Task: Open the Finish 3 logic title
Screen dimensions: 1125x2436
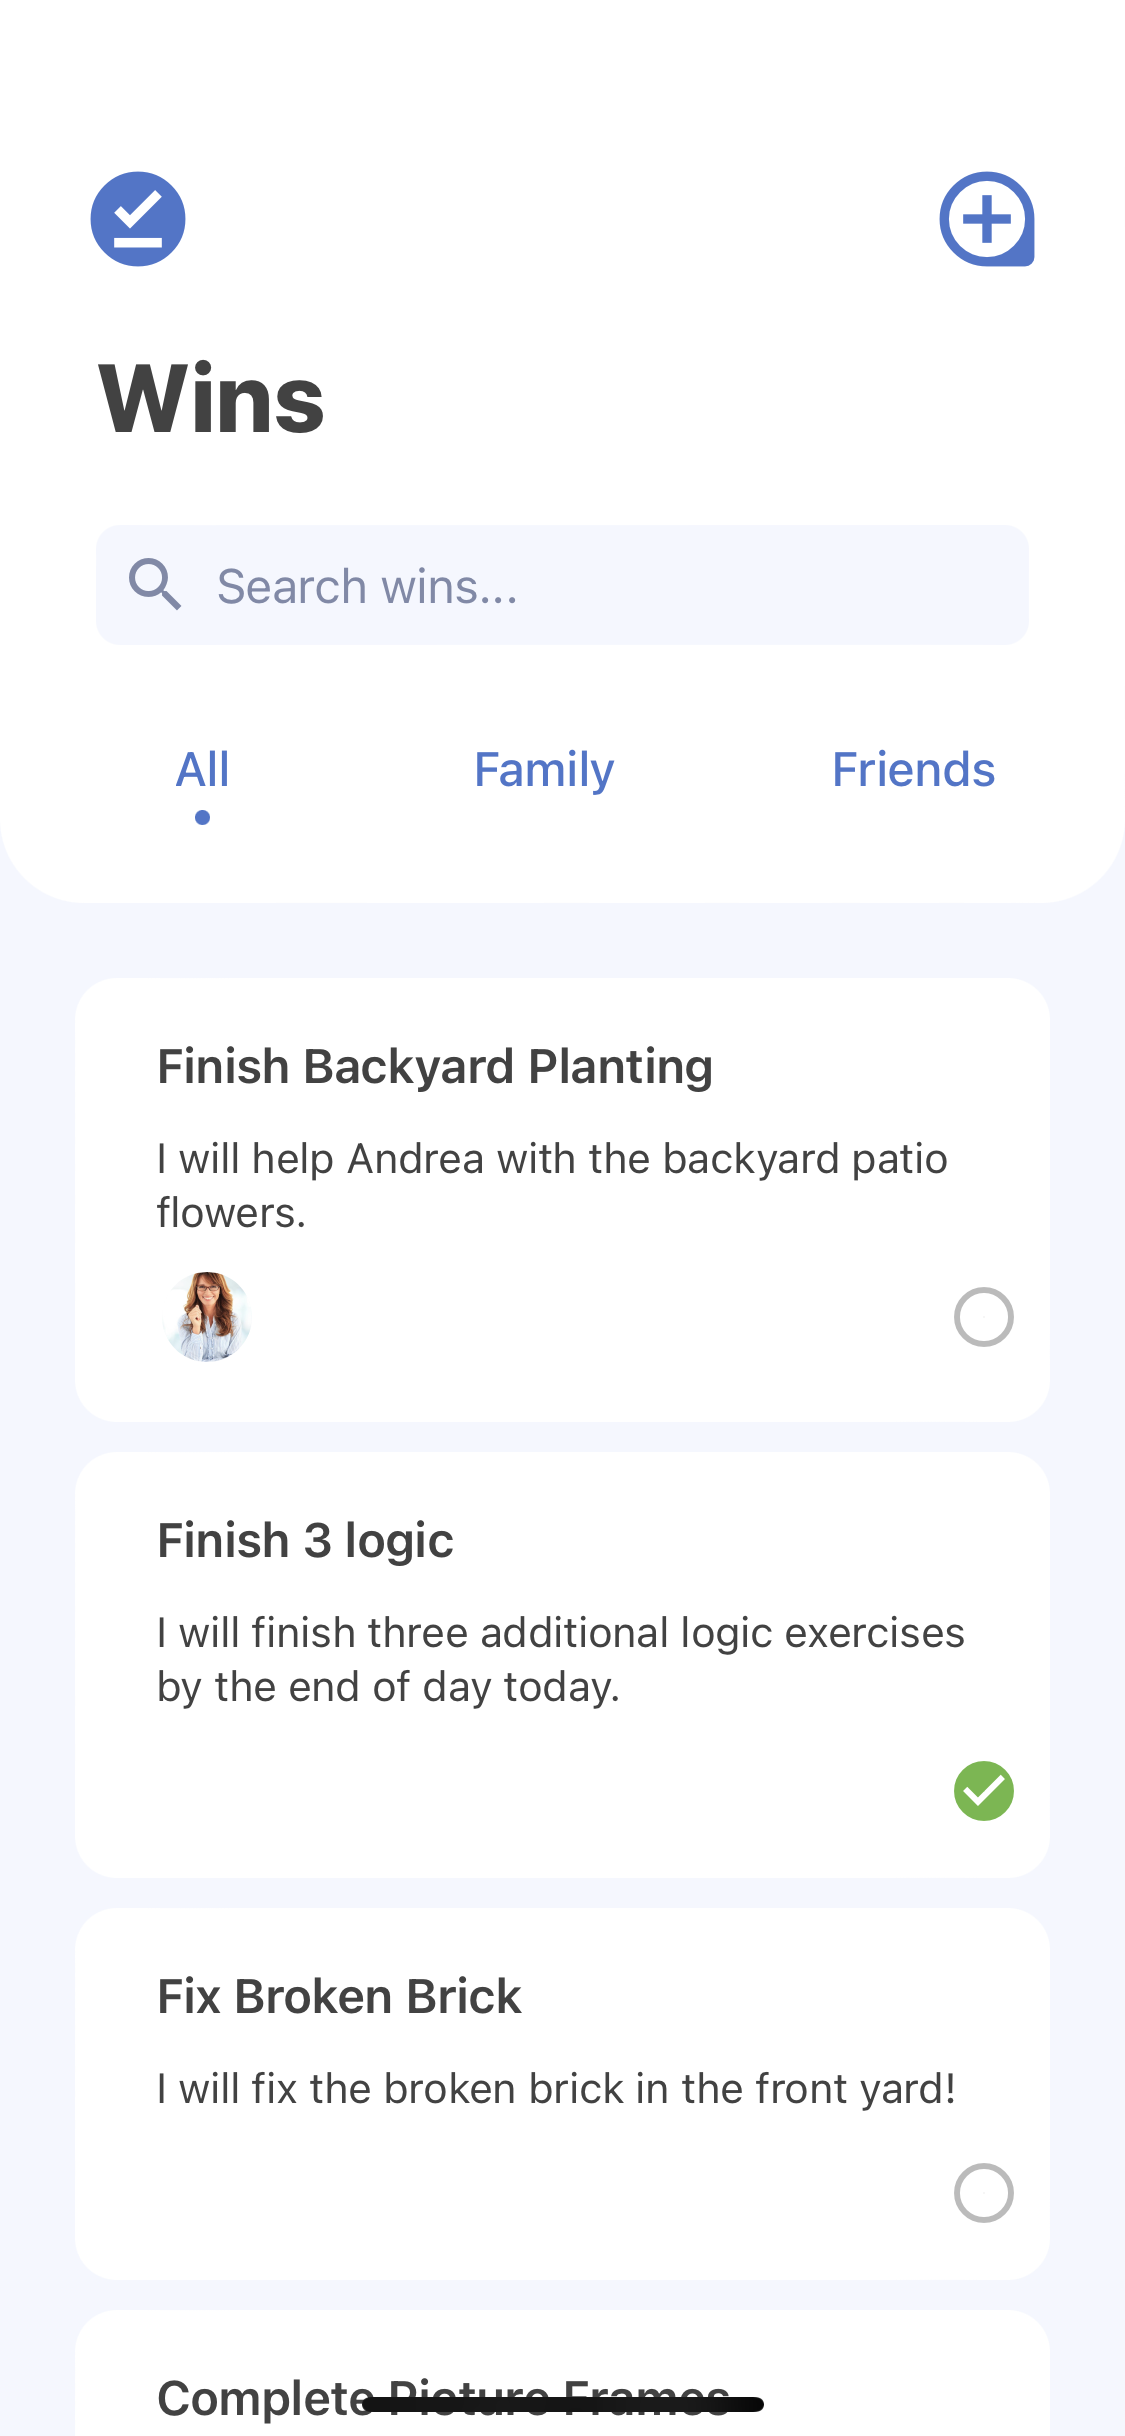Action: point(305,1541)
